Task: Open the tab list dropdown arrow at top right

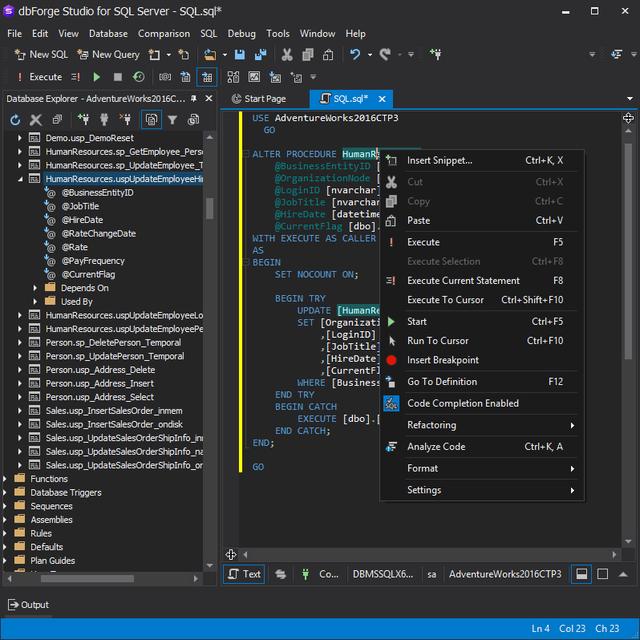Action: point(630,99)
